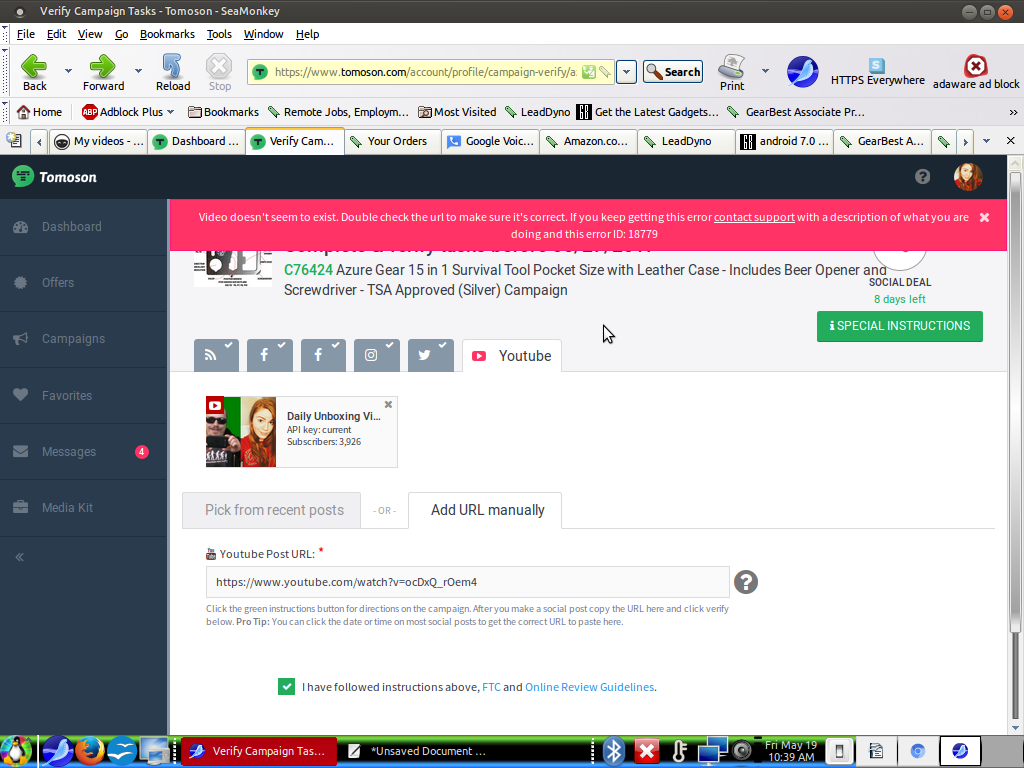This screenshot has width=1024, height=768.
Task: Click the Youtube Post URL field
Action: (x=468, y=582)
